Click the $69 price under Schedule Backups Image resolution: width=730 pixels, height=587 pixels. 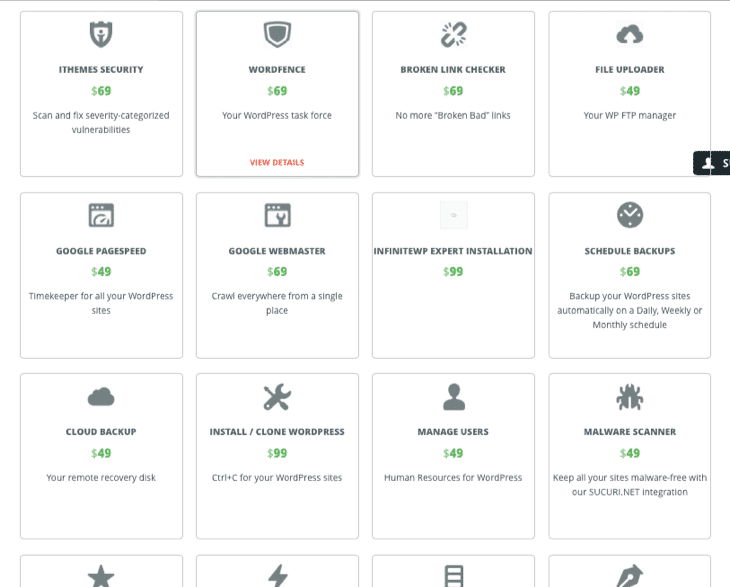tap(629, 272)
